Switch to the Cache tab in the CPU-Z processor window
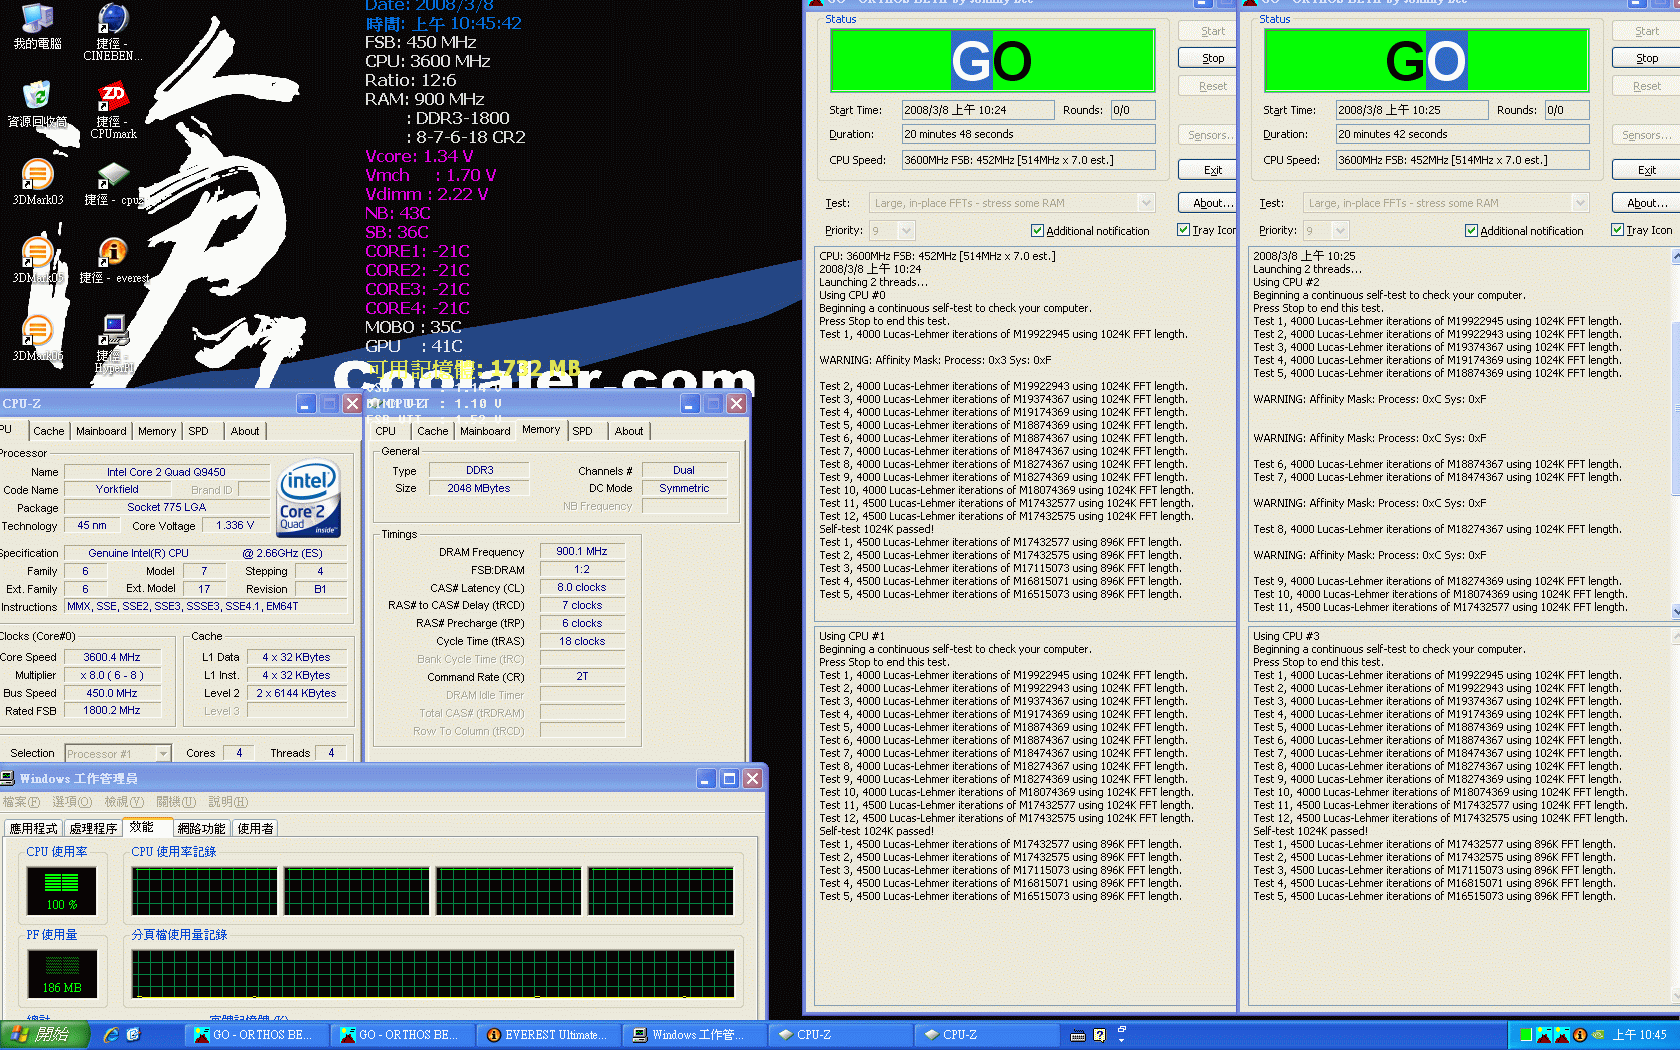This screenshot has height=1050, width=1680. pyautogui.click(x=48, y=431)
